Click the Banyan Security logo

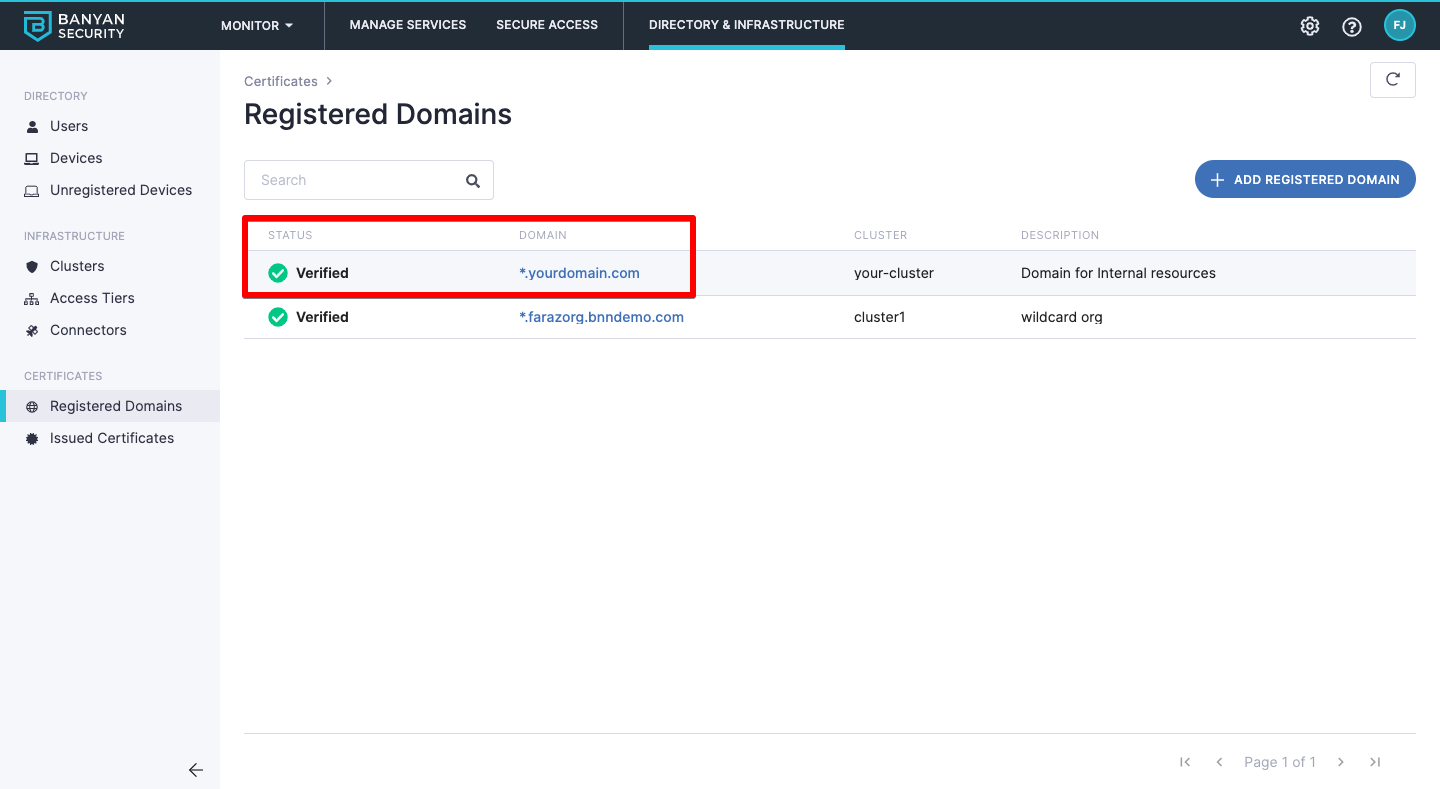pos(74,25)
